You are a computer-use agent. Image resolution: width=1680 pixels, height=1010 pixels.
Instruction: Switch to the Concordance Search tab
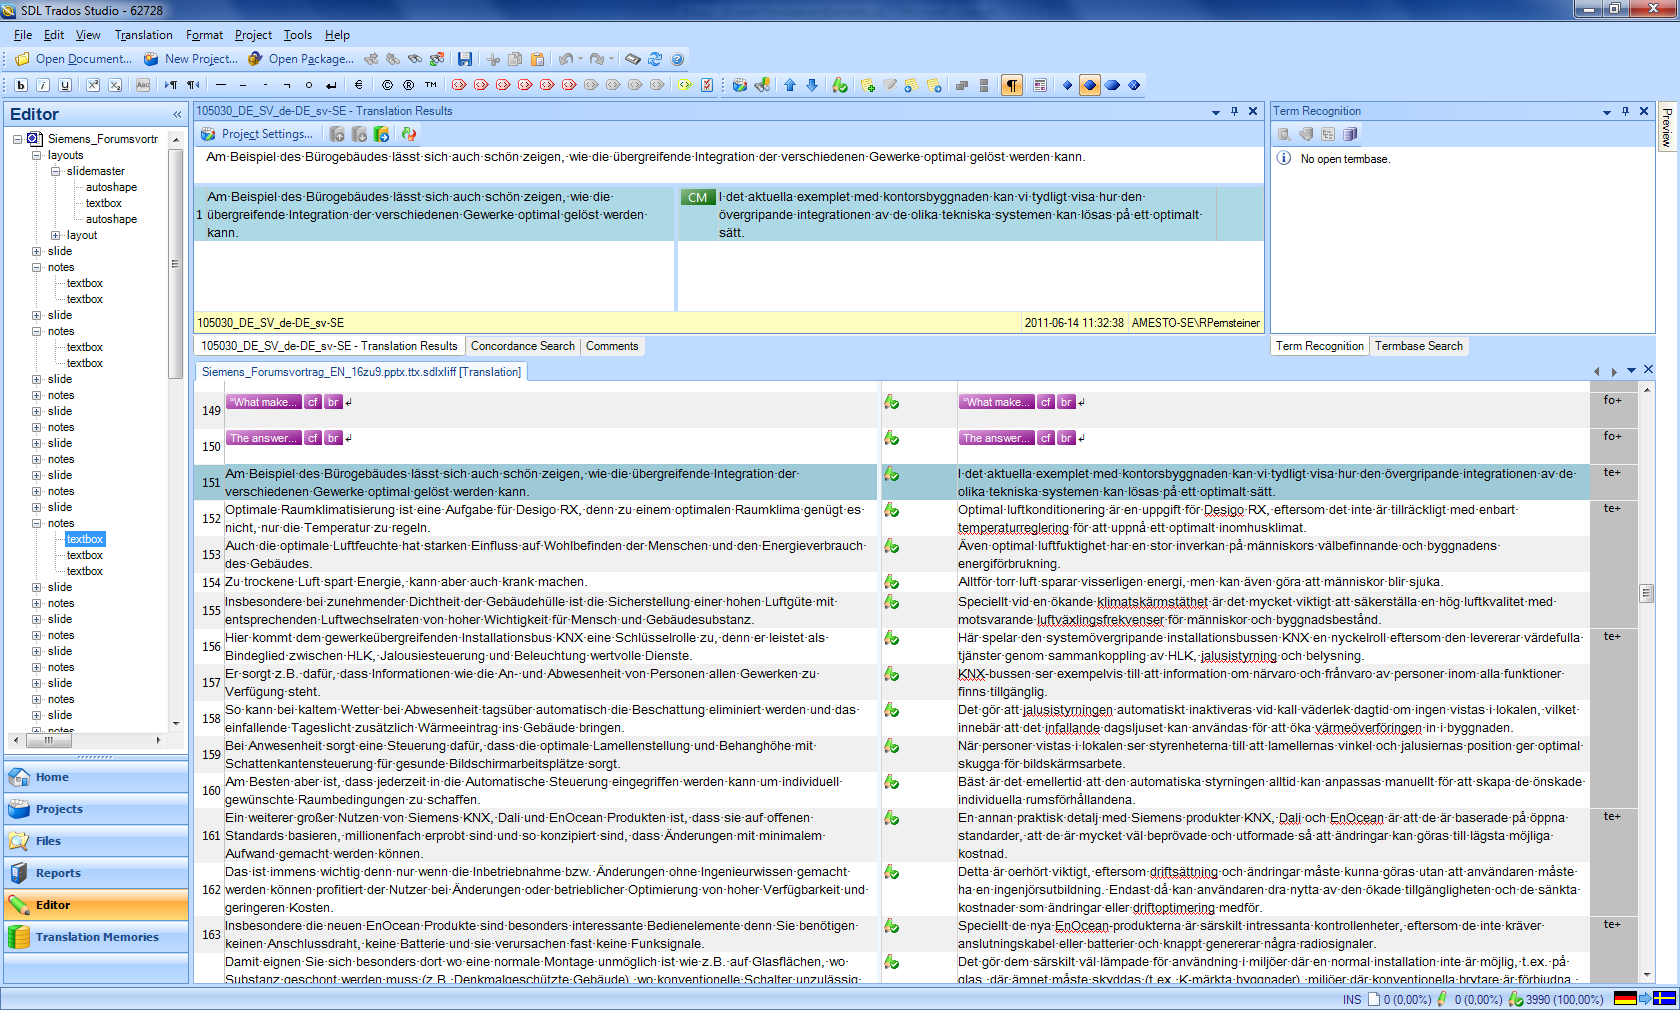point(522,346)
